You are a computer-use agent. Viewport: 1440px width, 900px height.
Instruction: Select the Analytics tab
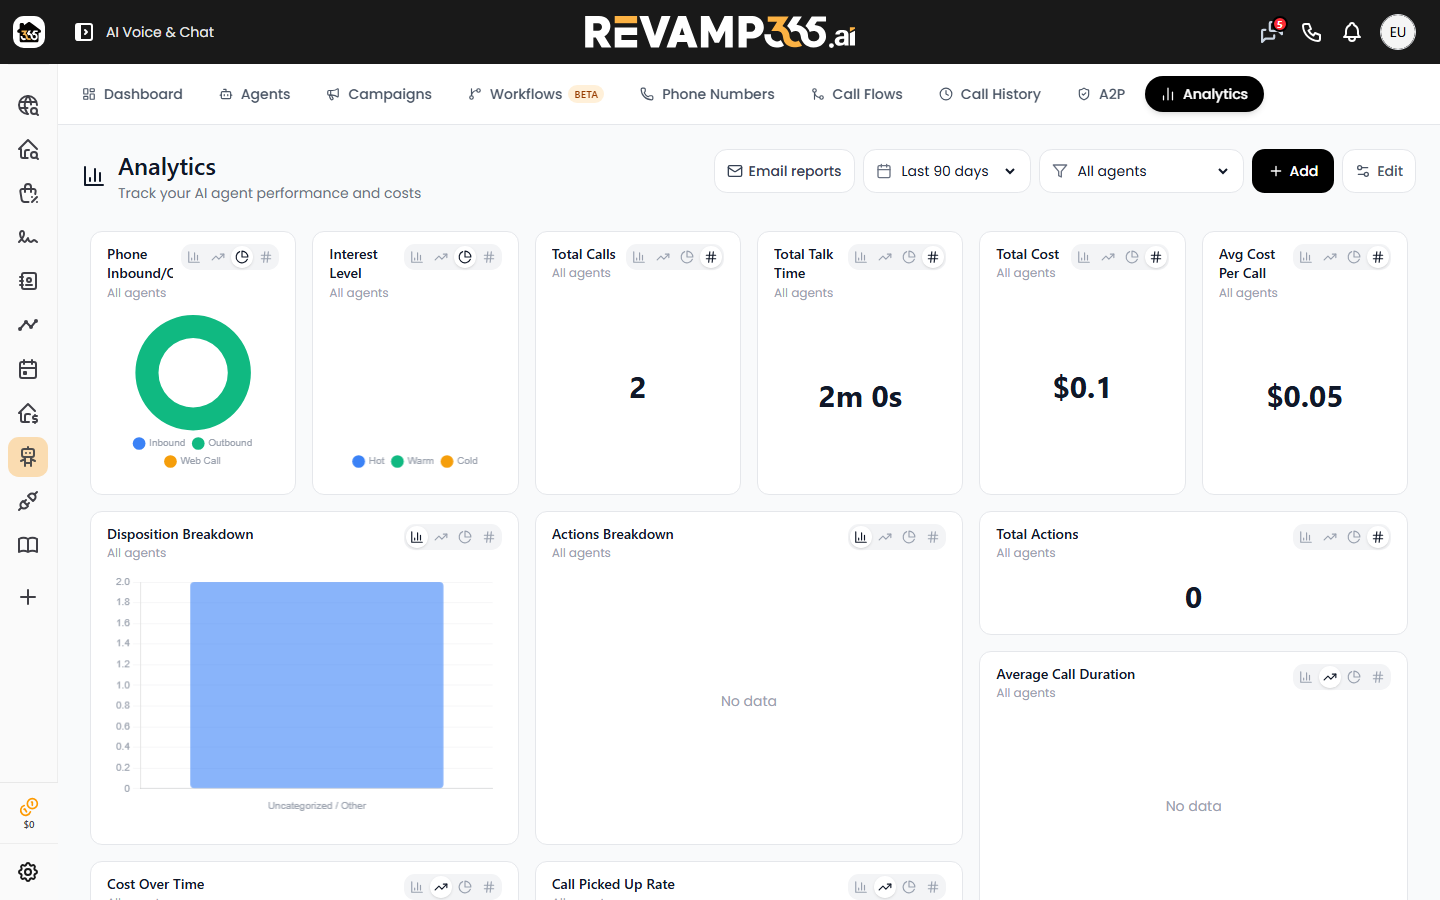coord(1204,94)
